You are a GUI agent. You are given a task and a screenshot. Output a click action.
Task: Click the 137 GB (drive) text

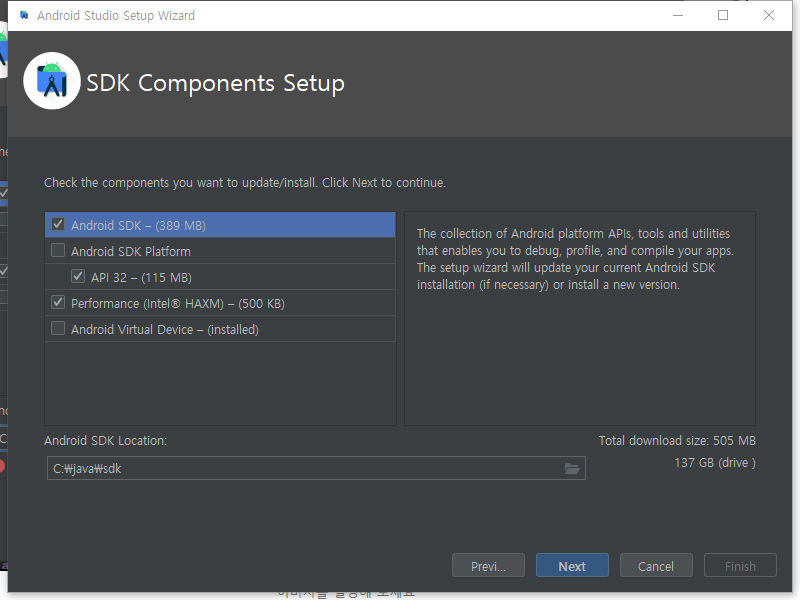click(715, 463)
